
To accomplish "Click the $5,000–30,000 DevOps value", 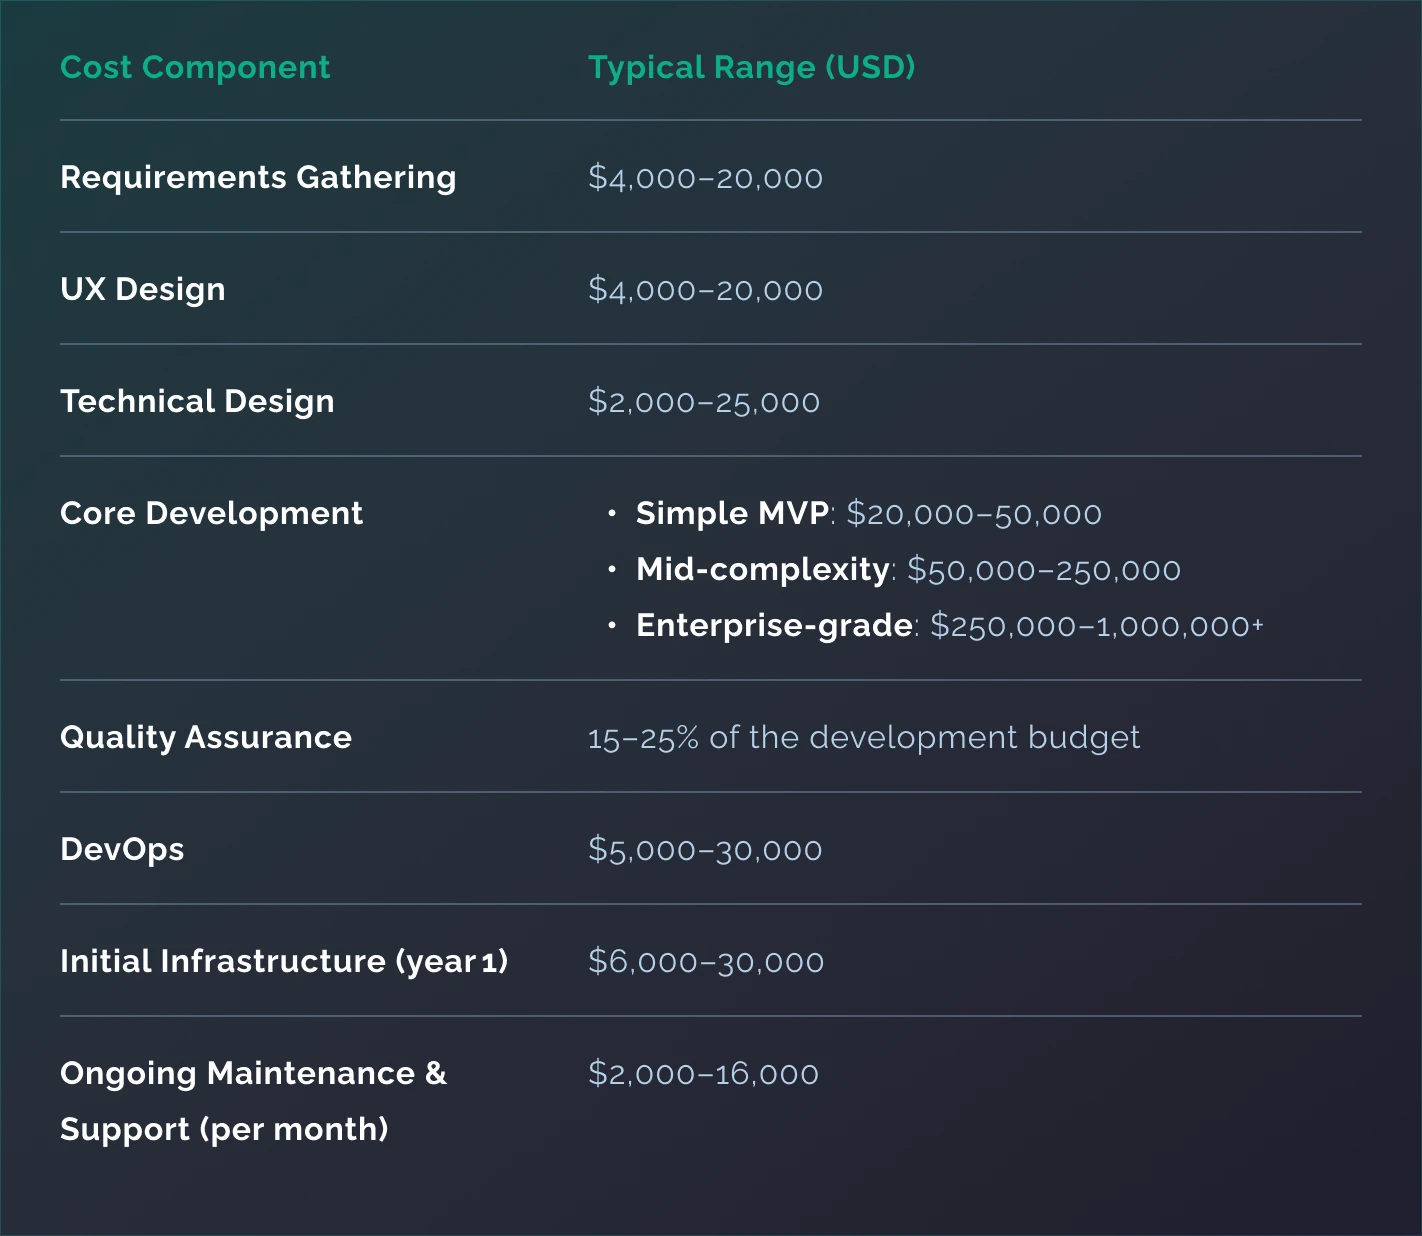I will [705, 850].
